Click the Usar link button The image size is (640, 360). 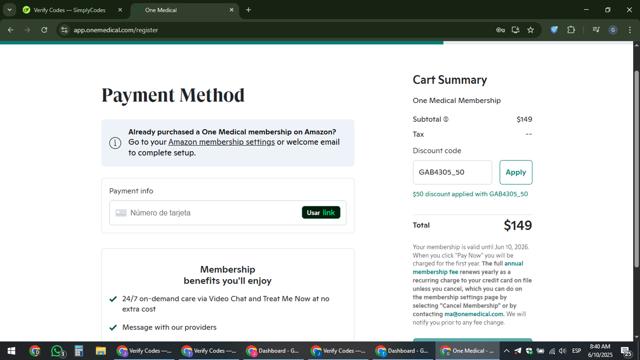(x=321, y=213)
